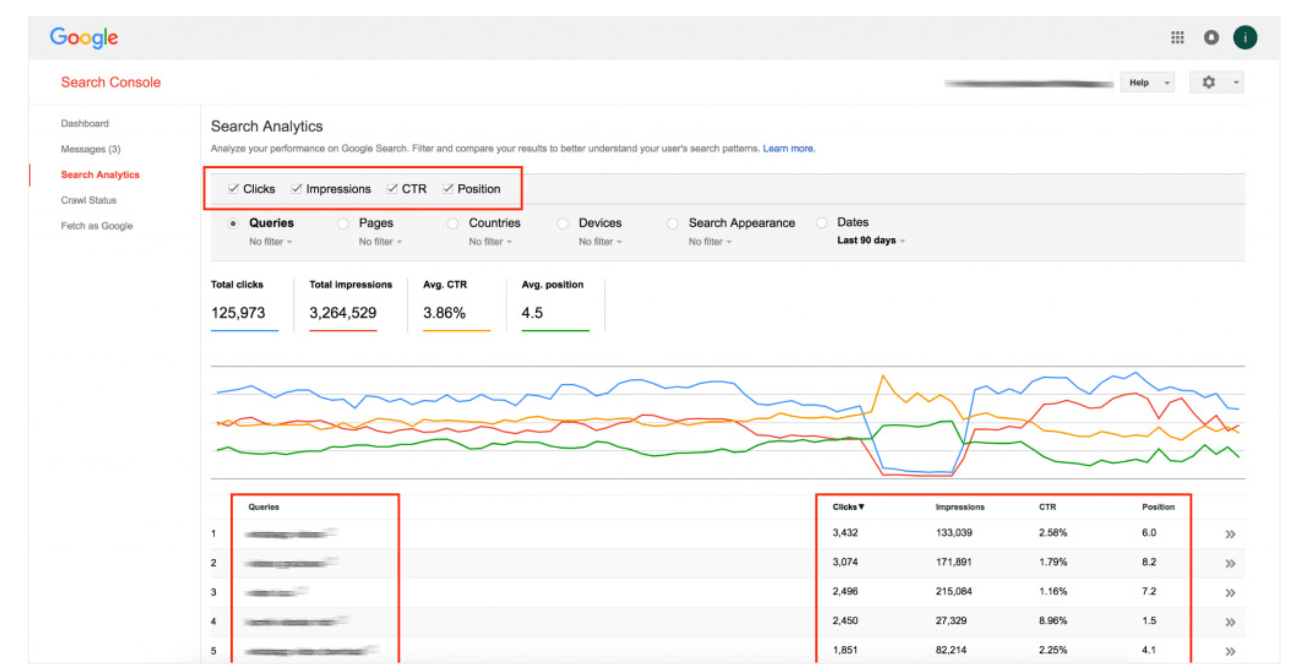Select the Dates radio button

[822, 223]
